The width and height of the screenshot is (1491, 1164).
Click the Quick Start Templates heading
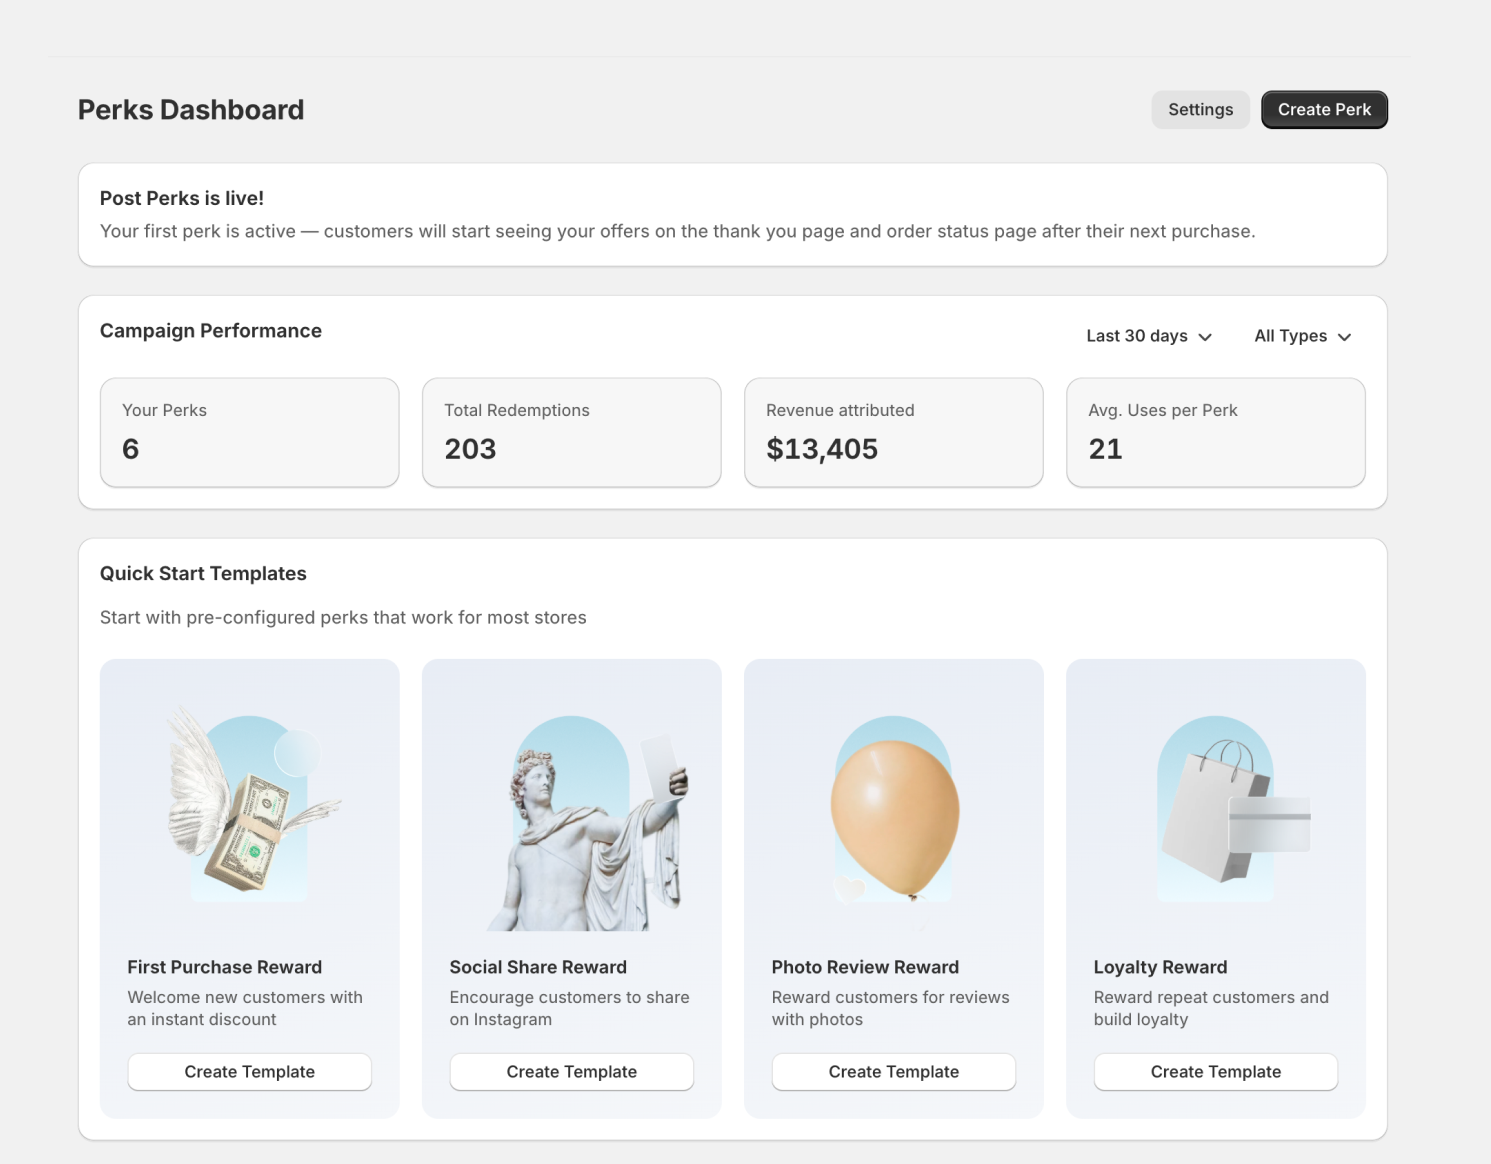tap(203, 574)
